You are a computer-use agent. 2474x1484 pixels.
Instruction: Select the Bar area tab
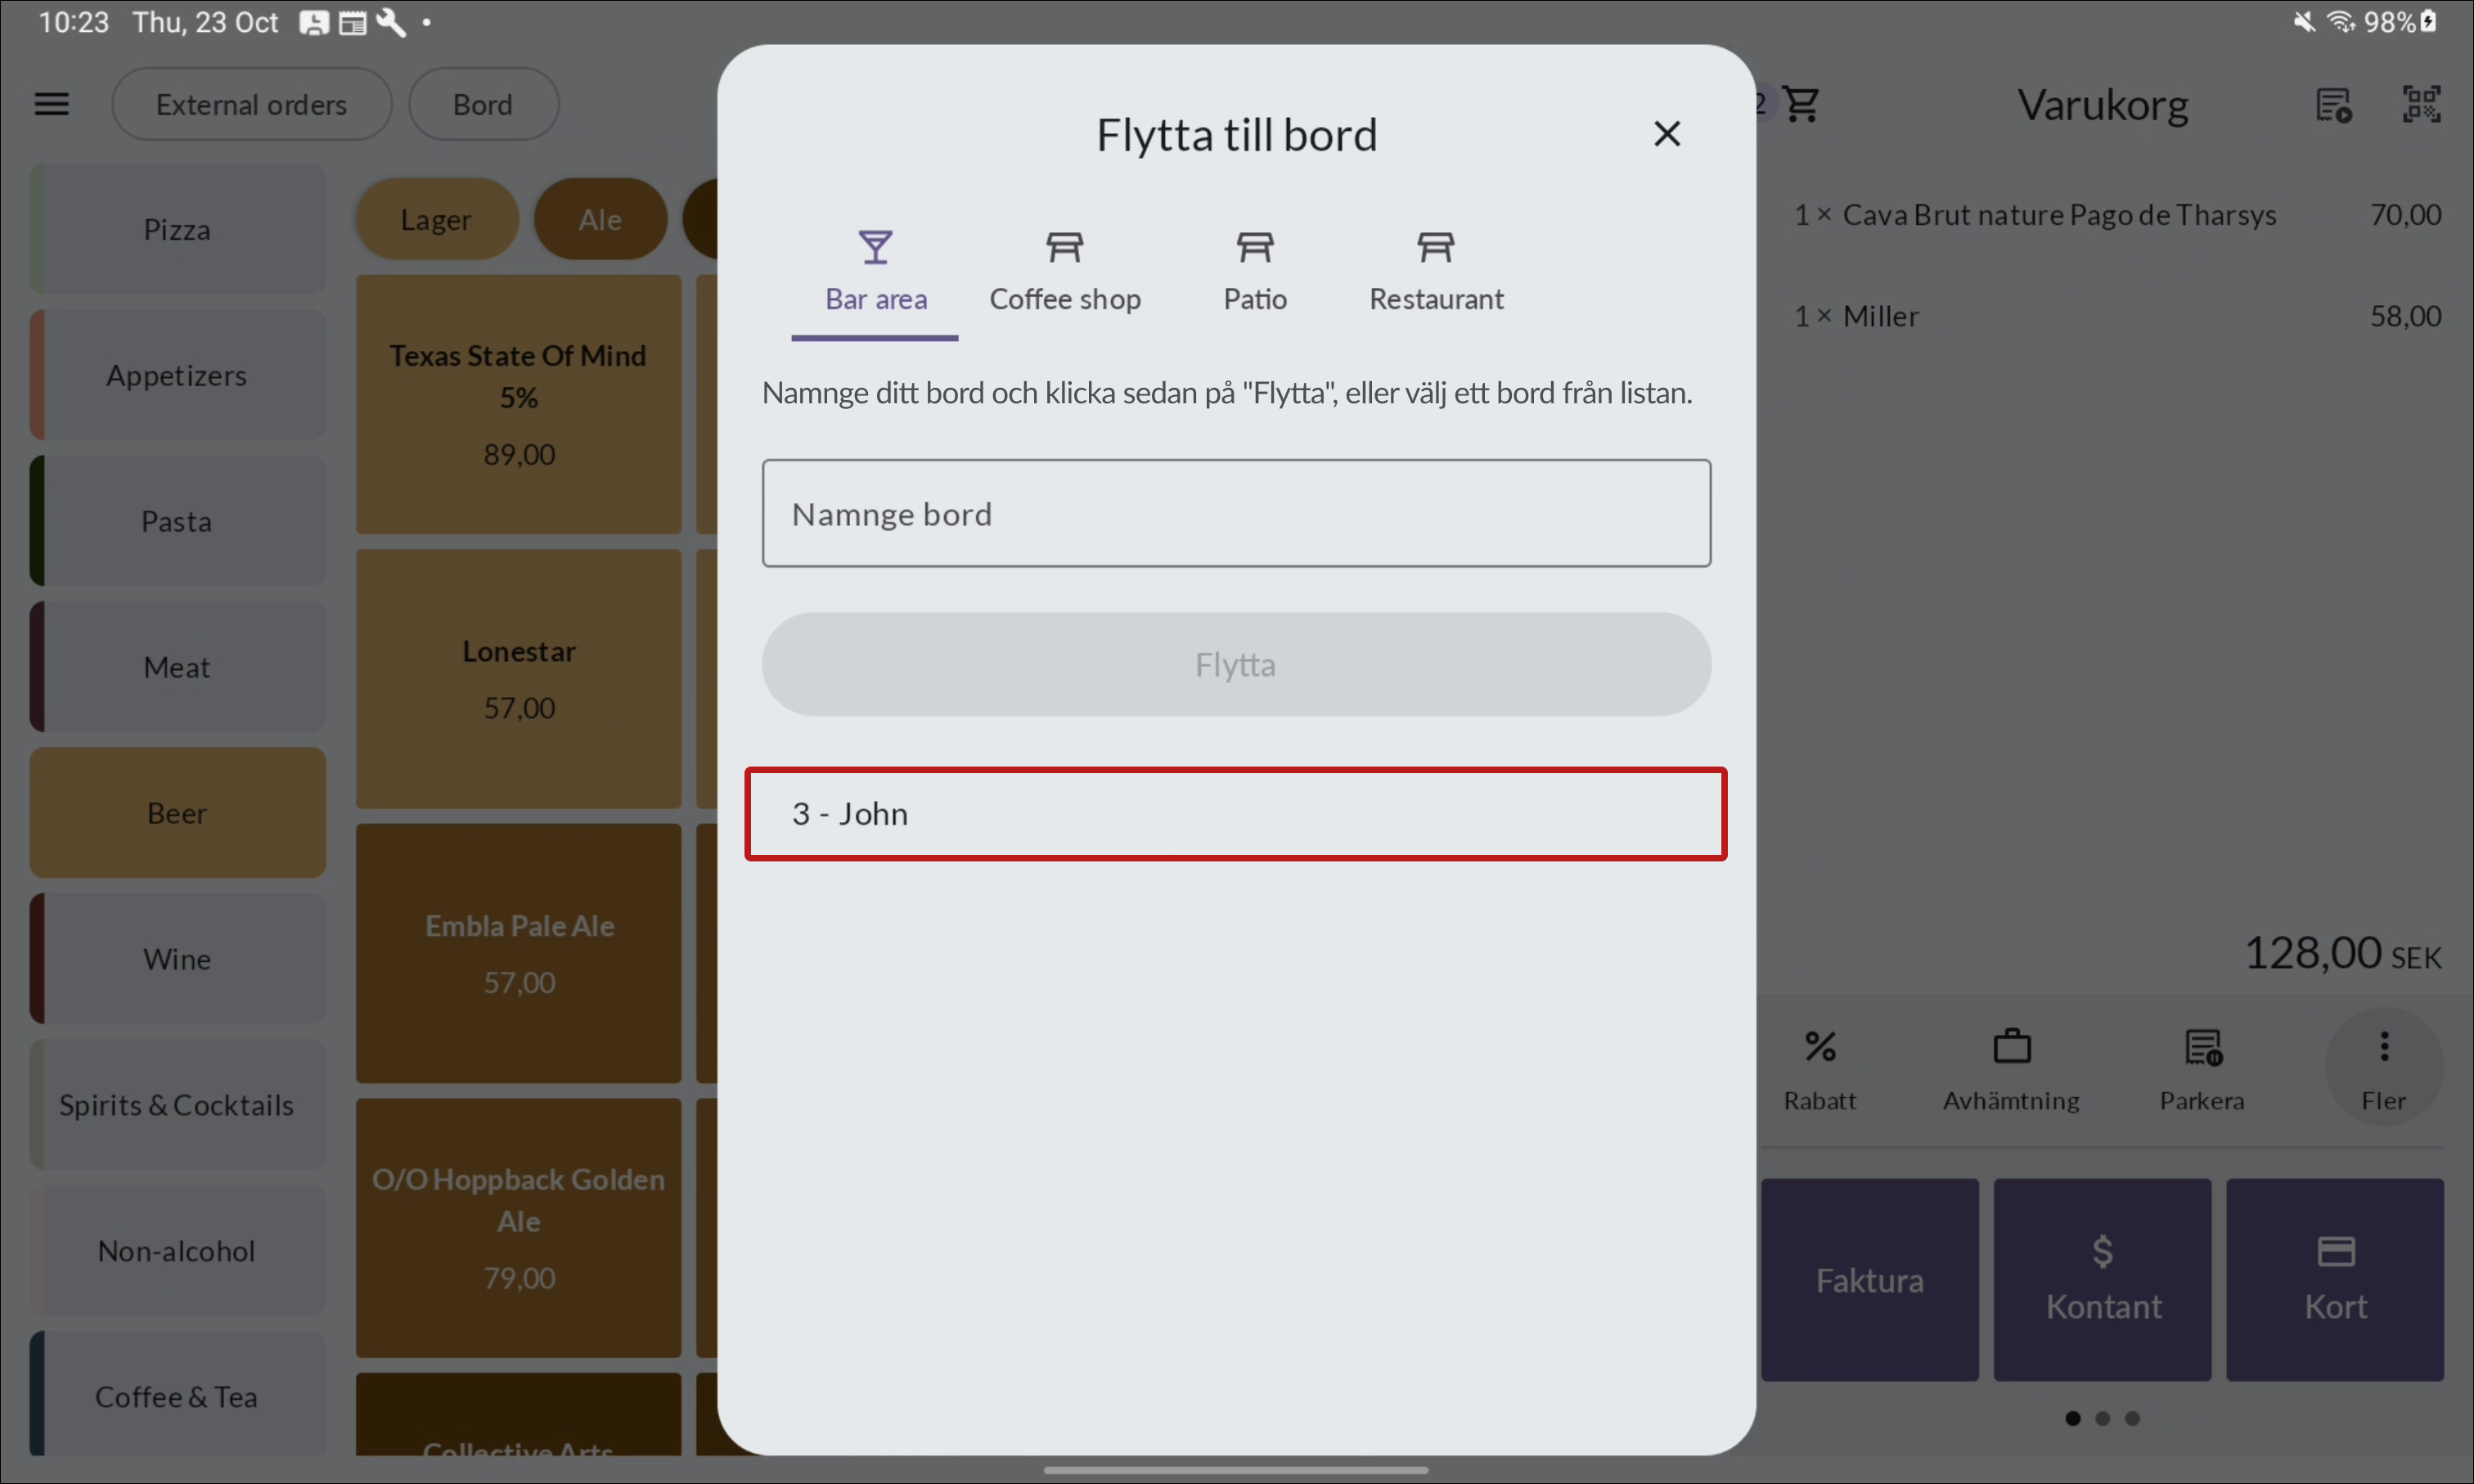[875, 270]
